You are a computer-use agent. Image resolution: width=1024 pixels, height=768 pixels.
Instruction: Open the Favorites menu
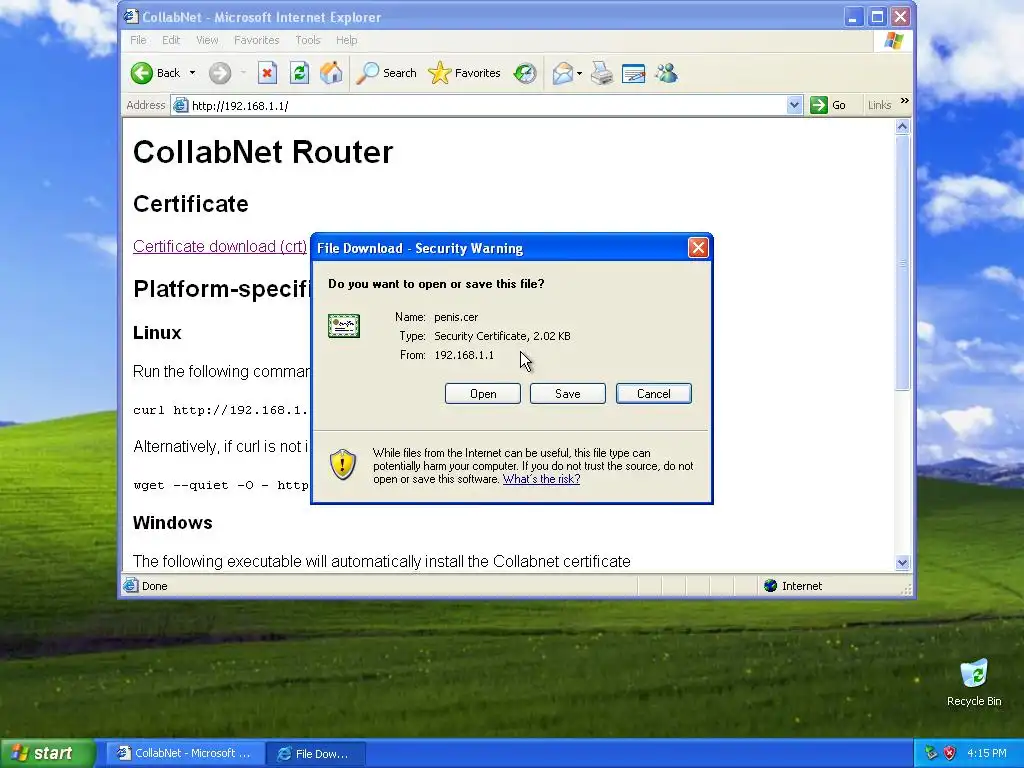tap(256, 40)
